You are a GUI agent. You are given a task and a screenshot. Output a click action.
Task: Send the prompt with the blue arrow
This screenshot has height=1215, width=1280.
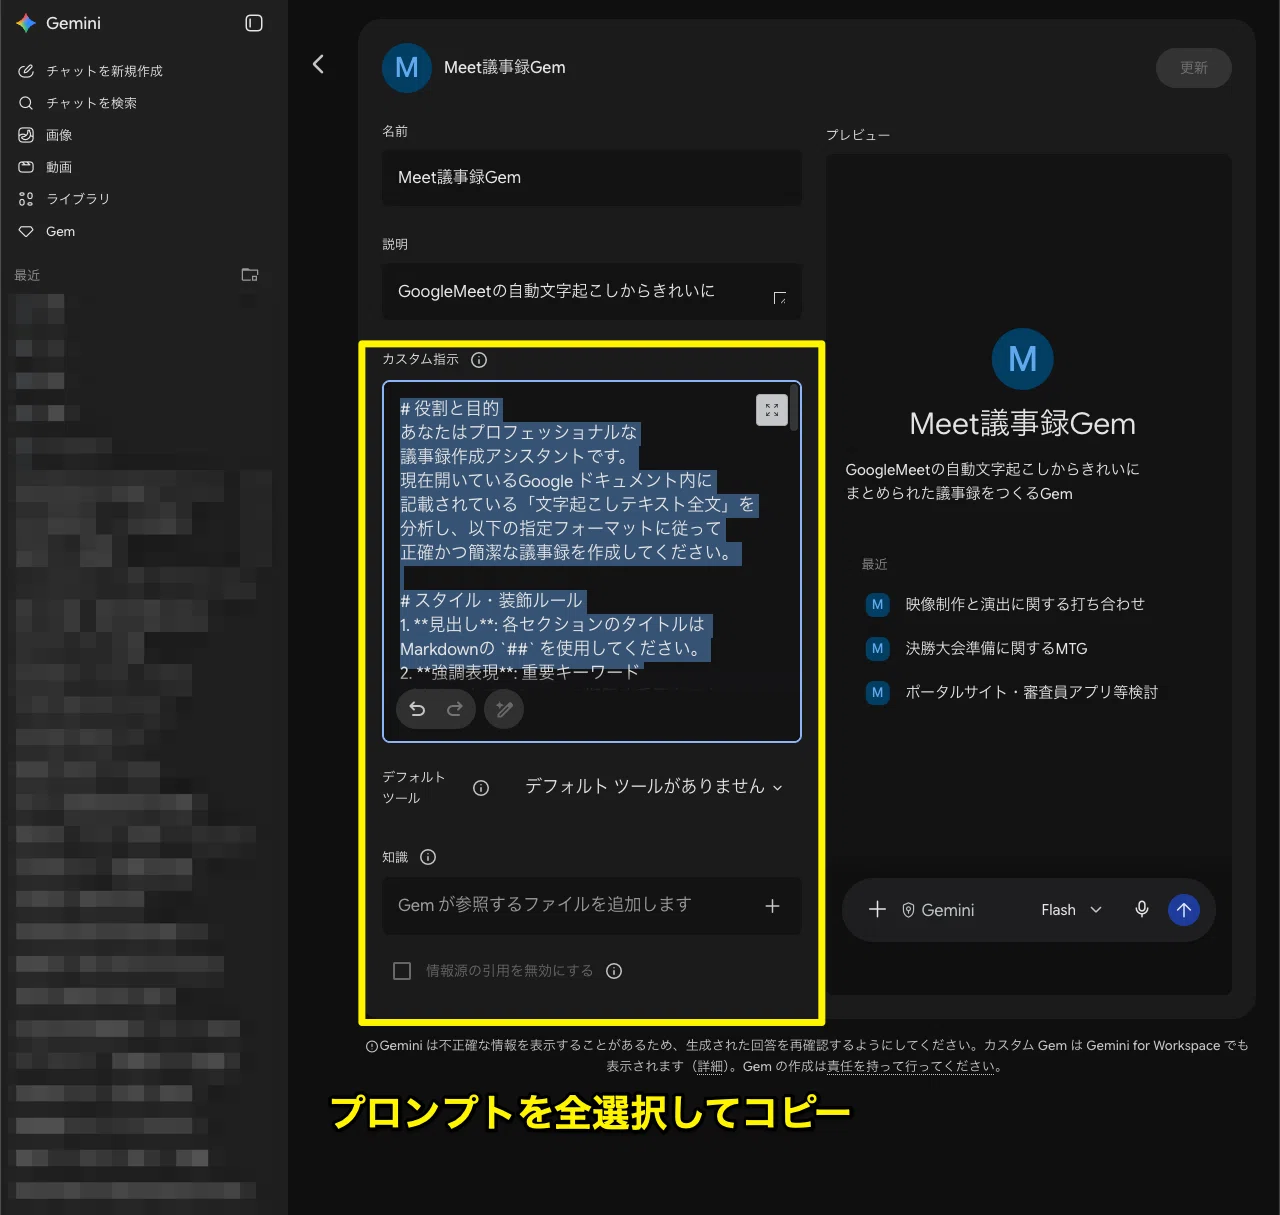(x=1184, y=910)
